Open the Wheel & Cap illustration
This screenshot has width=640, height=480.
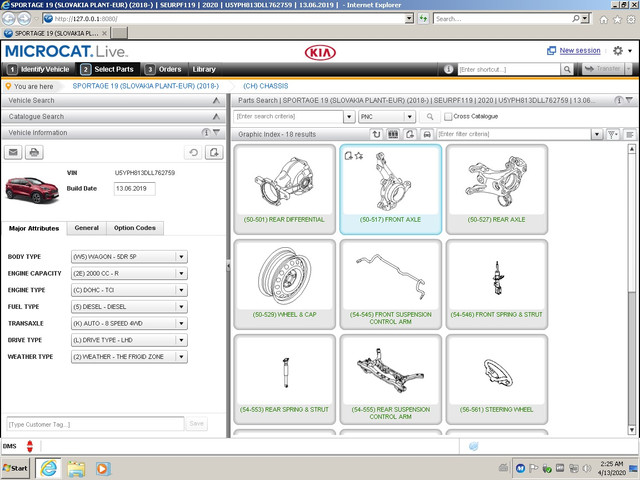[x=284, y=284]
